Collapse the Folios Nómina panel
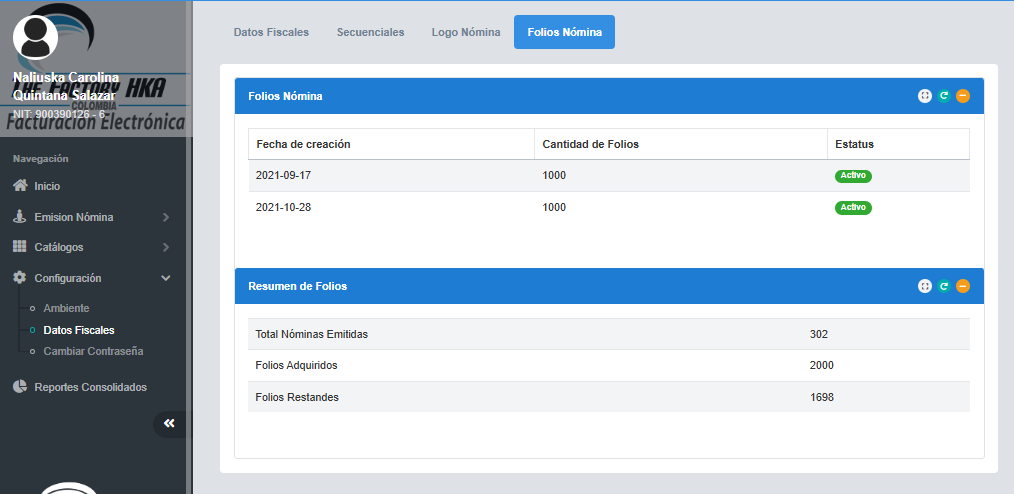This screenshot has width=1014, height=494. [x=963, y=96]
